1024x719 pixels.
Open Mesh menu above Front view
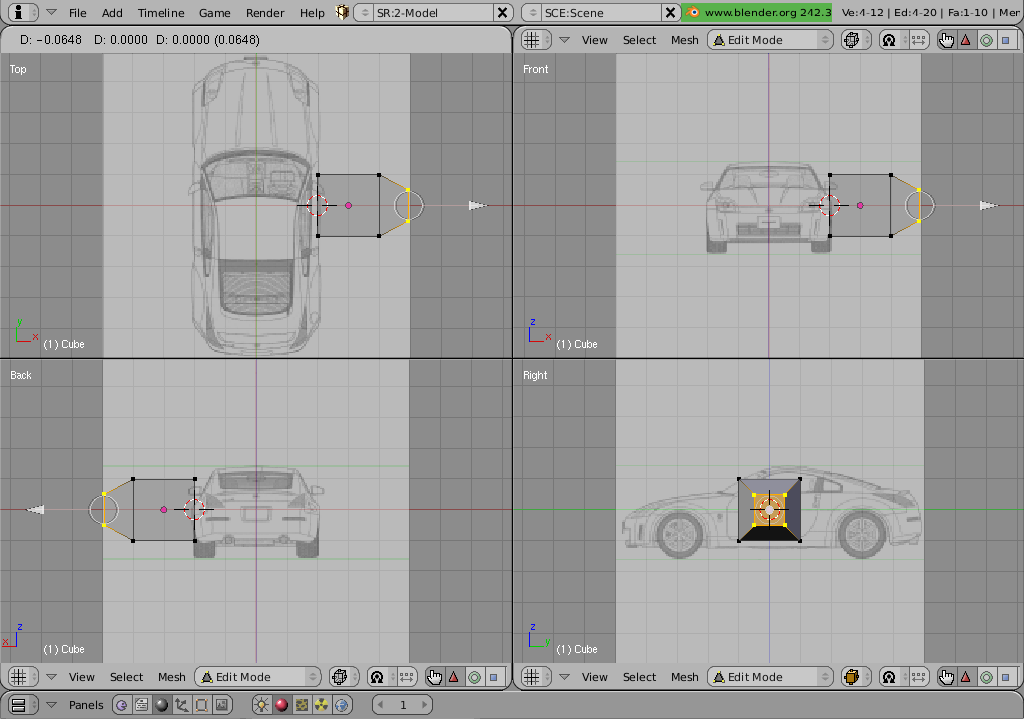coord(684,40)
